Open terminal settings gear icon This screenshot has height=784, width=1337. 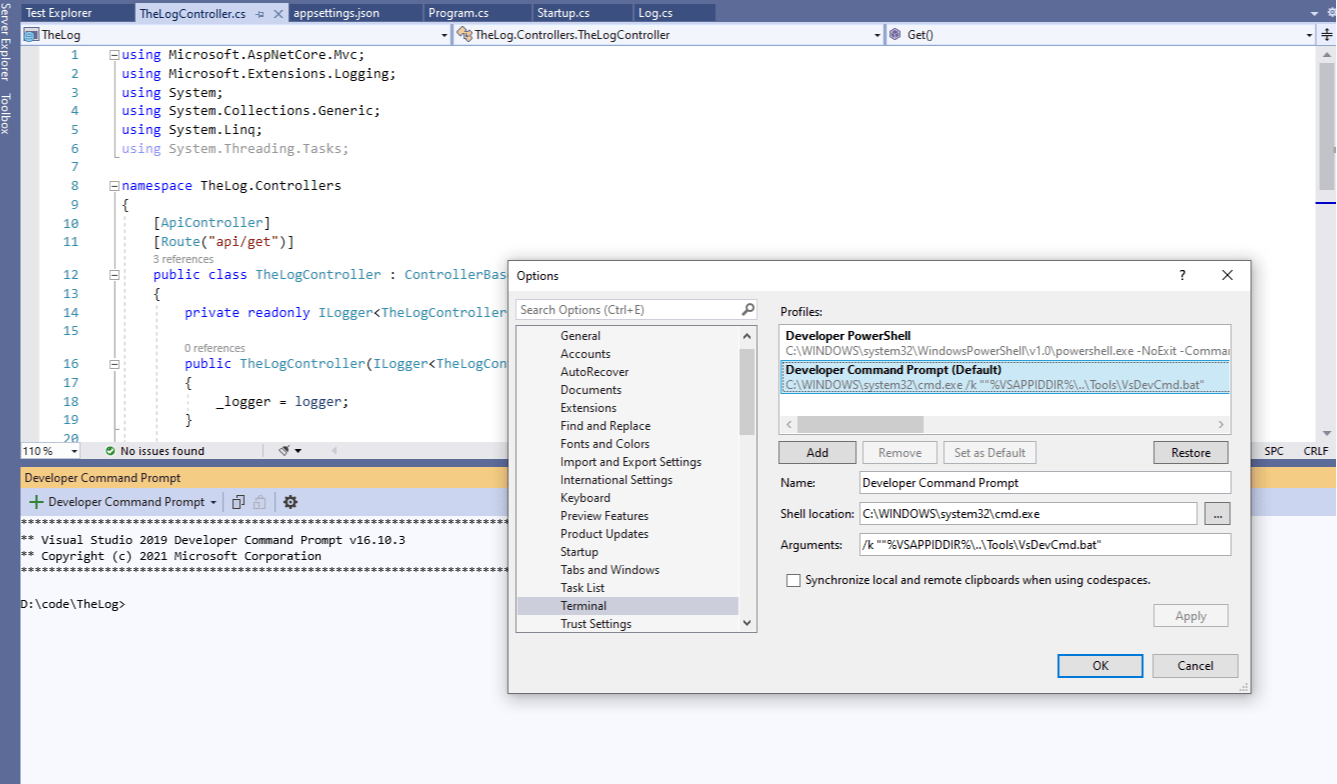[291, 502]
